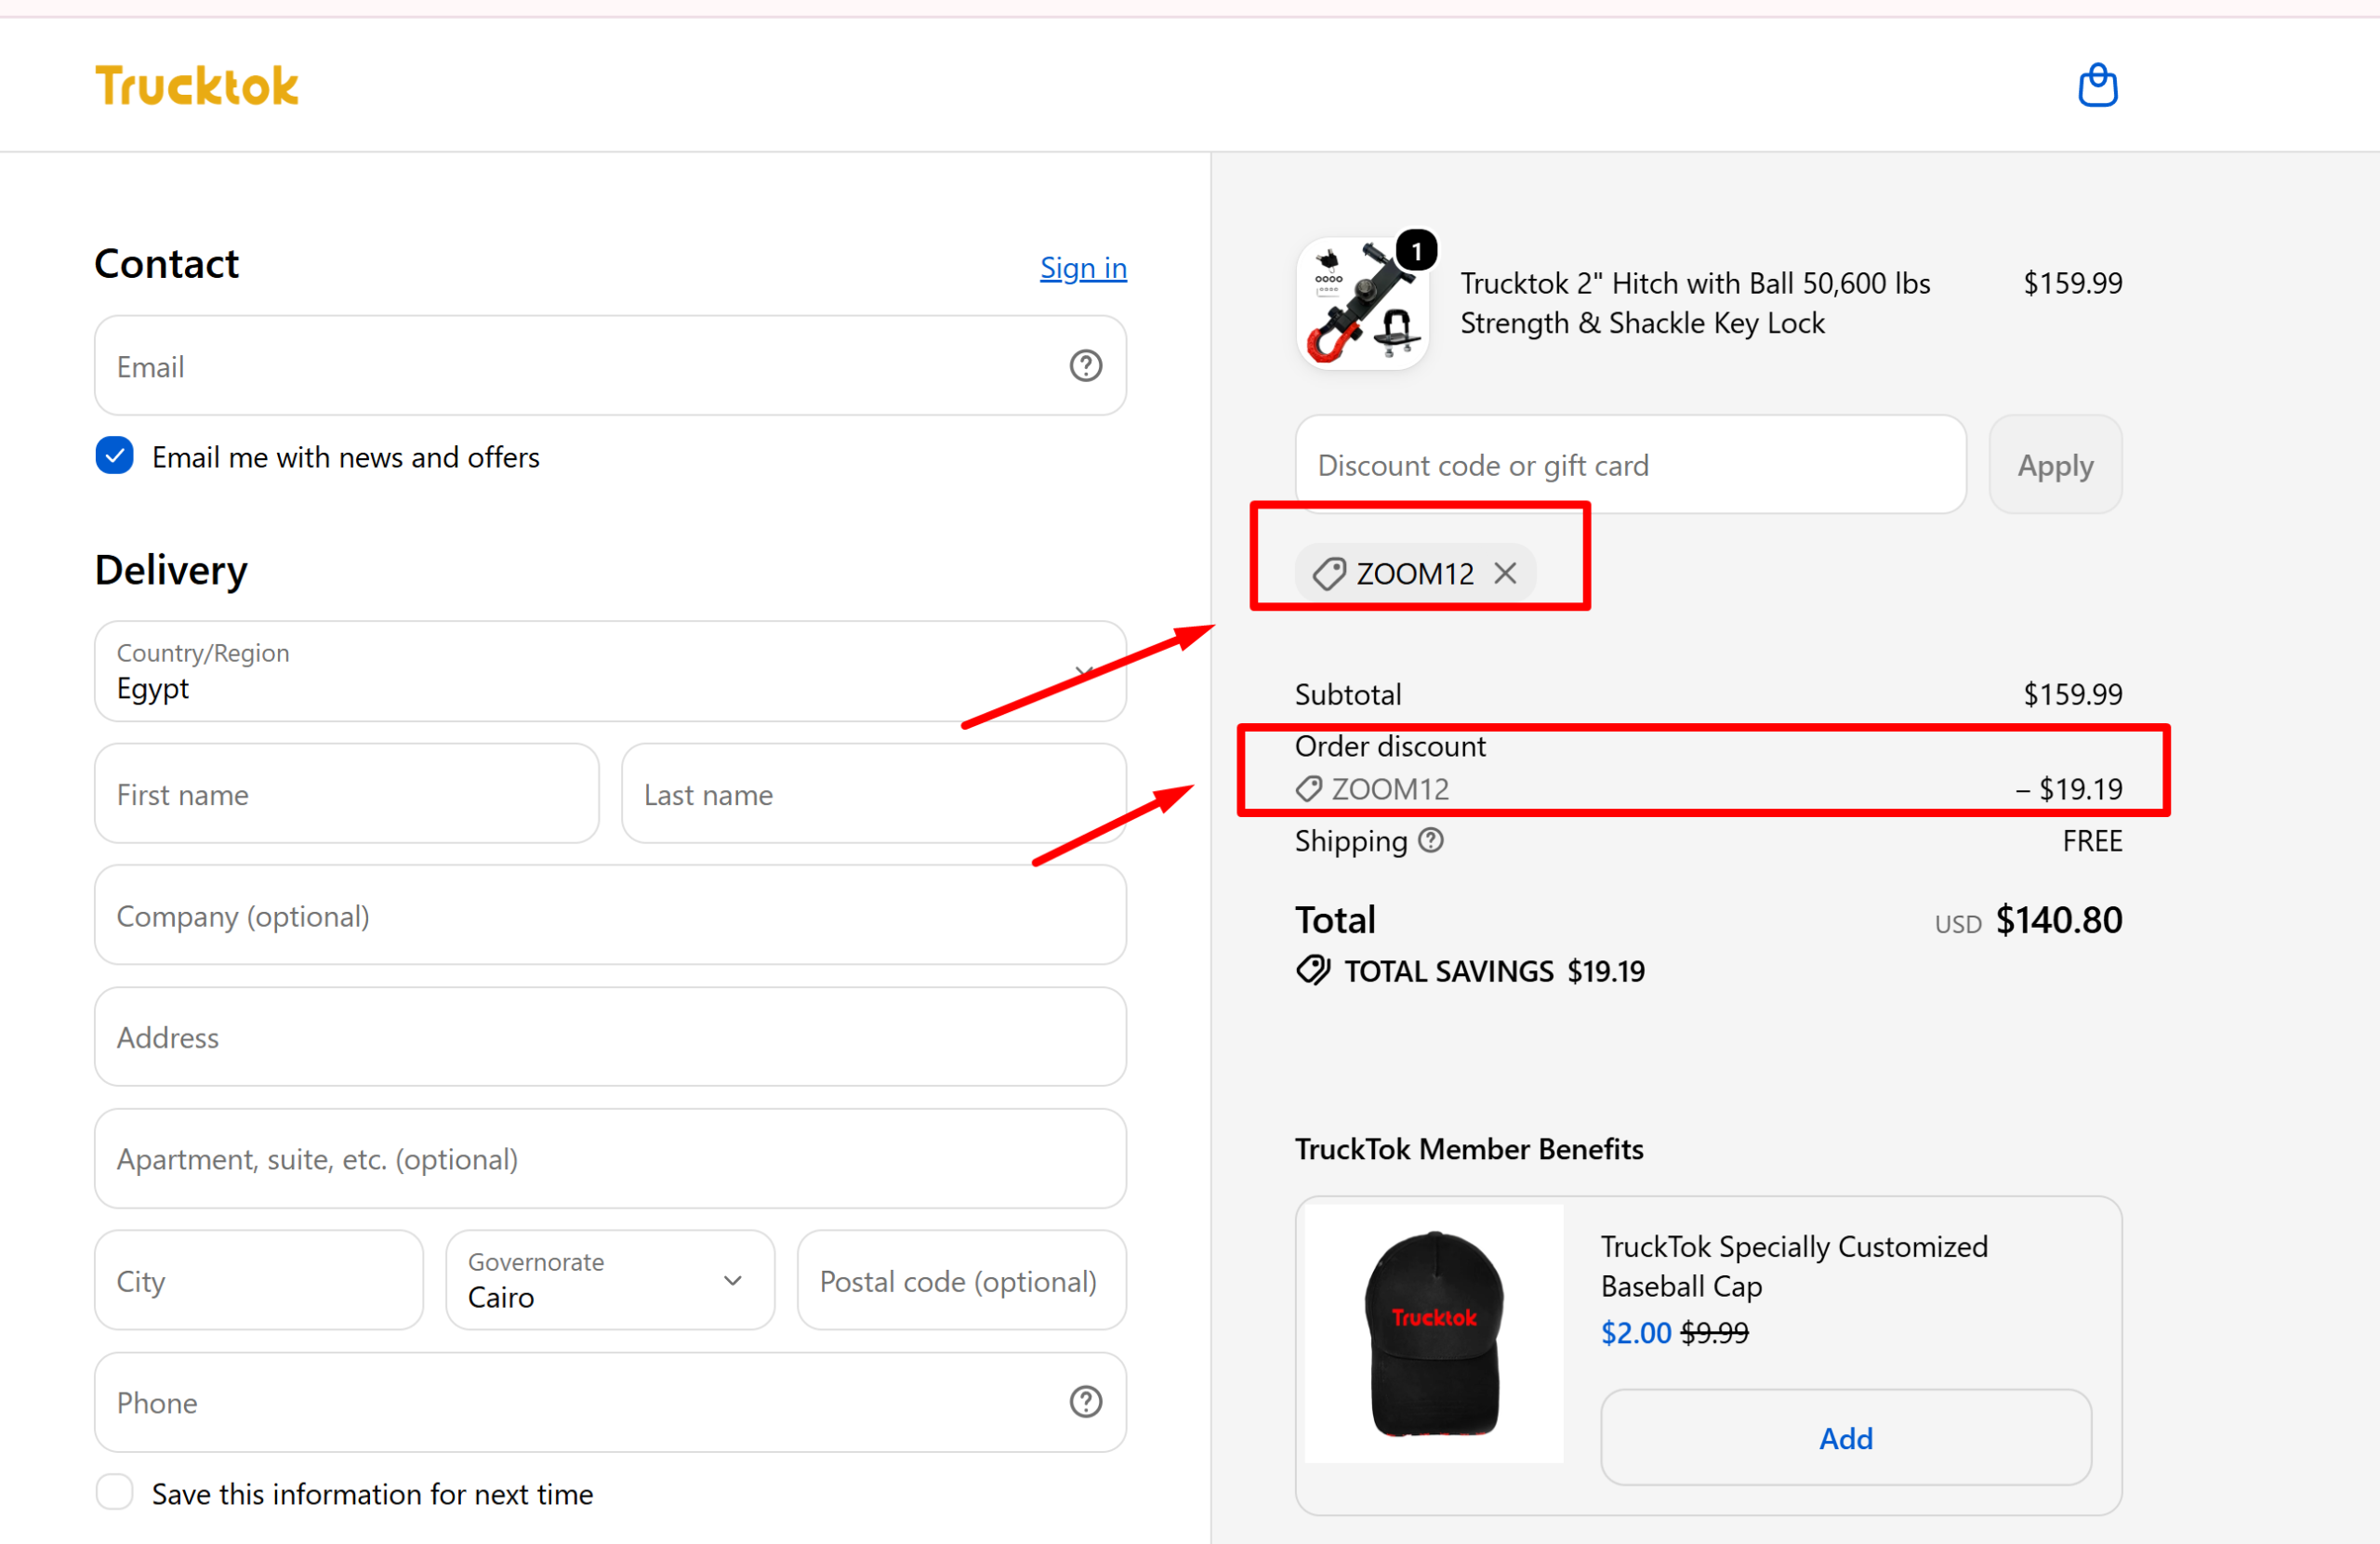Click the Total amount $140.80
The width and height of the screenshot is (2380, 1544).
(2058, 920)
